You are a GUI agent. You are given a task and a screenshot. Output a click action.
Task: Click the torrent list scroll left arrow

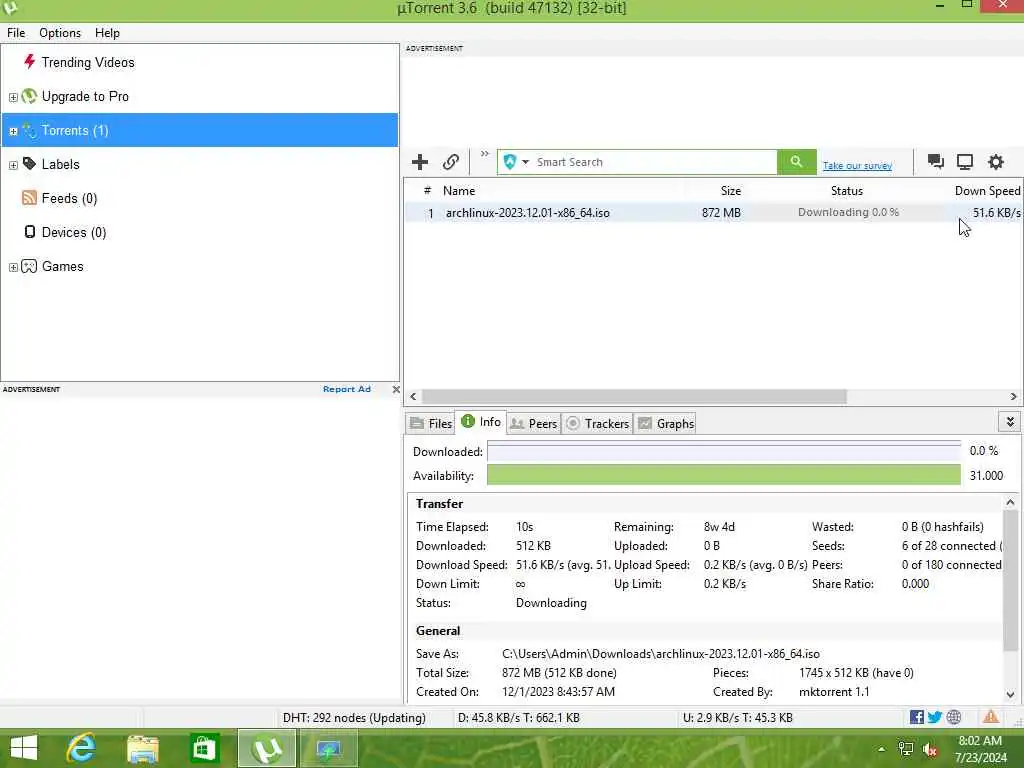point(413,396)
